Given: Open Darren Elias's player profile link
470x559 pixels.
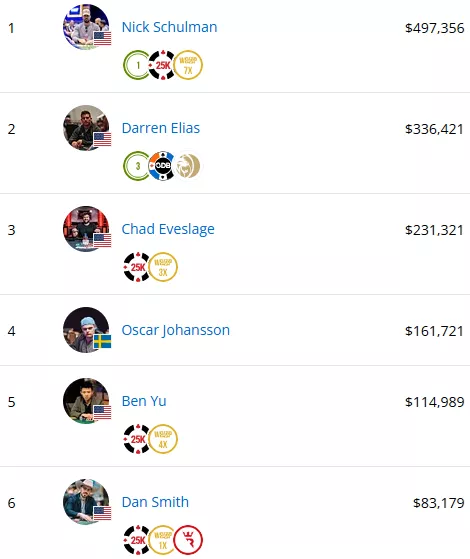Looking at the screenshot, I should tap(161, 128).
